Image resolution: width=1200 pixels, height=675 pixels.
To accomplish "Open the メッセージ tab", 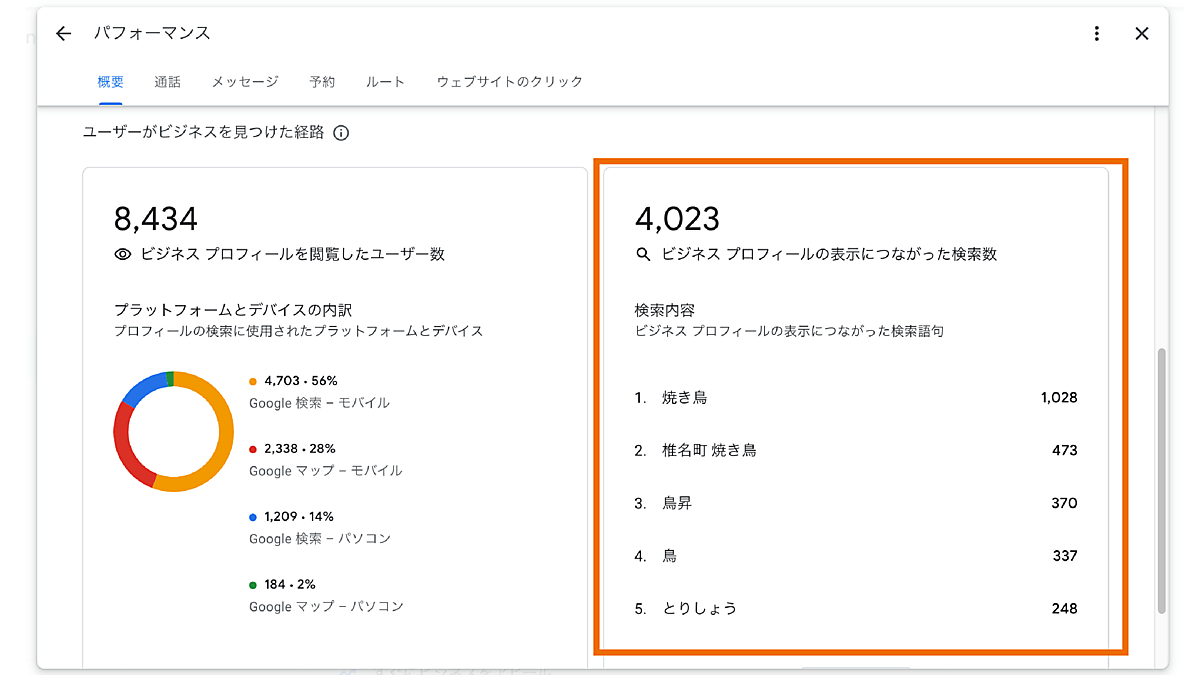I will (x=245, y=82).
